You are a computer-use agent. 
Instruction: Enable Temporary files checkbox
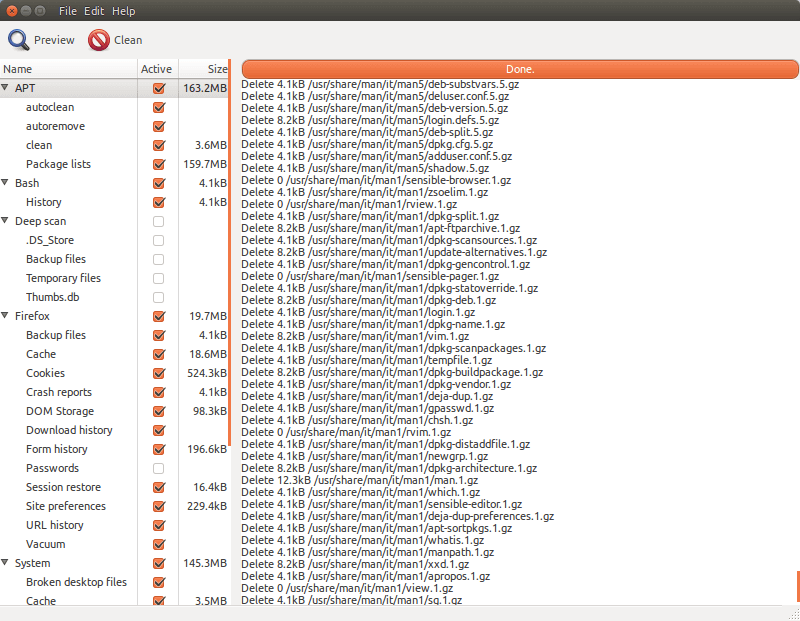159,278
